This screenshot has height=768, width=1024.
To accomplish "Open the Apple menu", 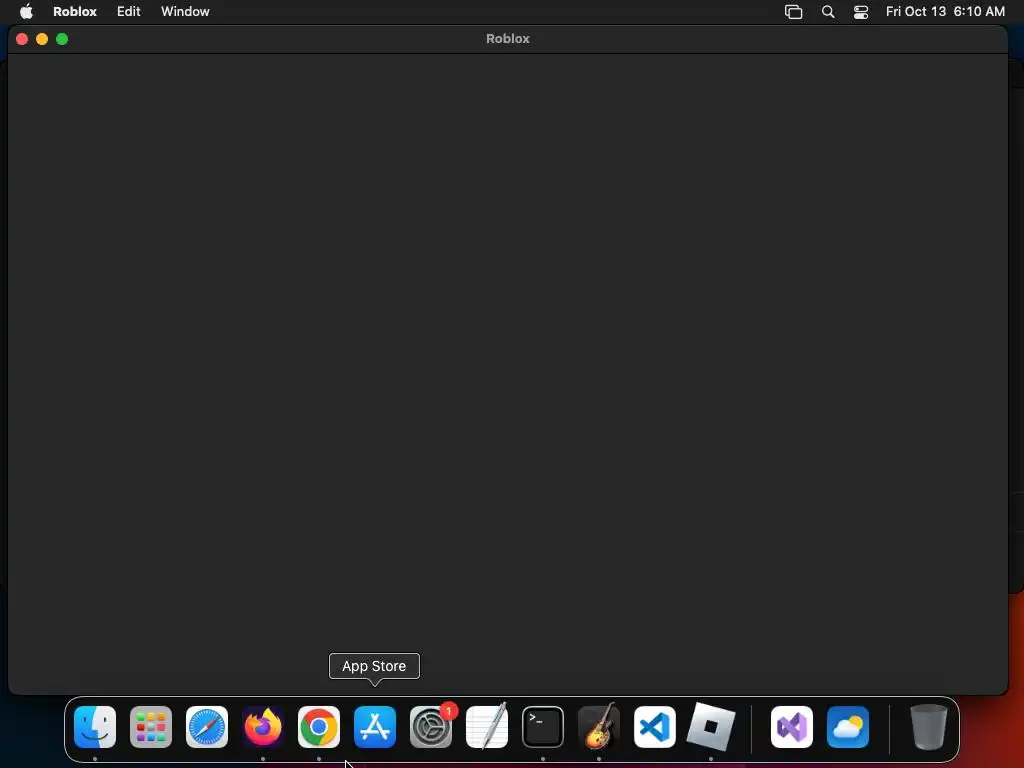I will point(26,11).
